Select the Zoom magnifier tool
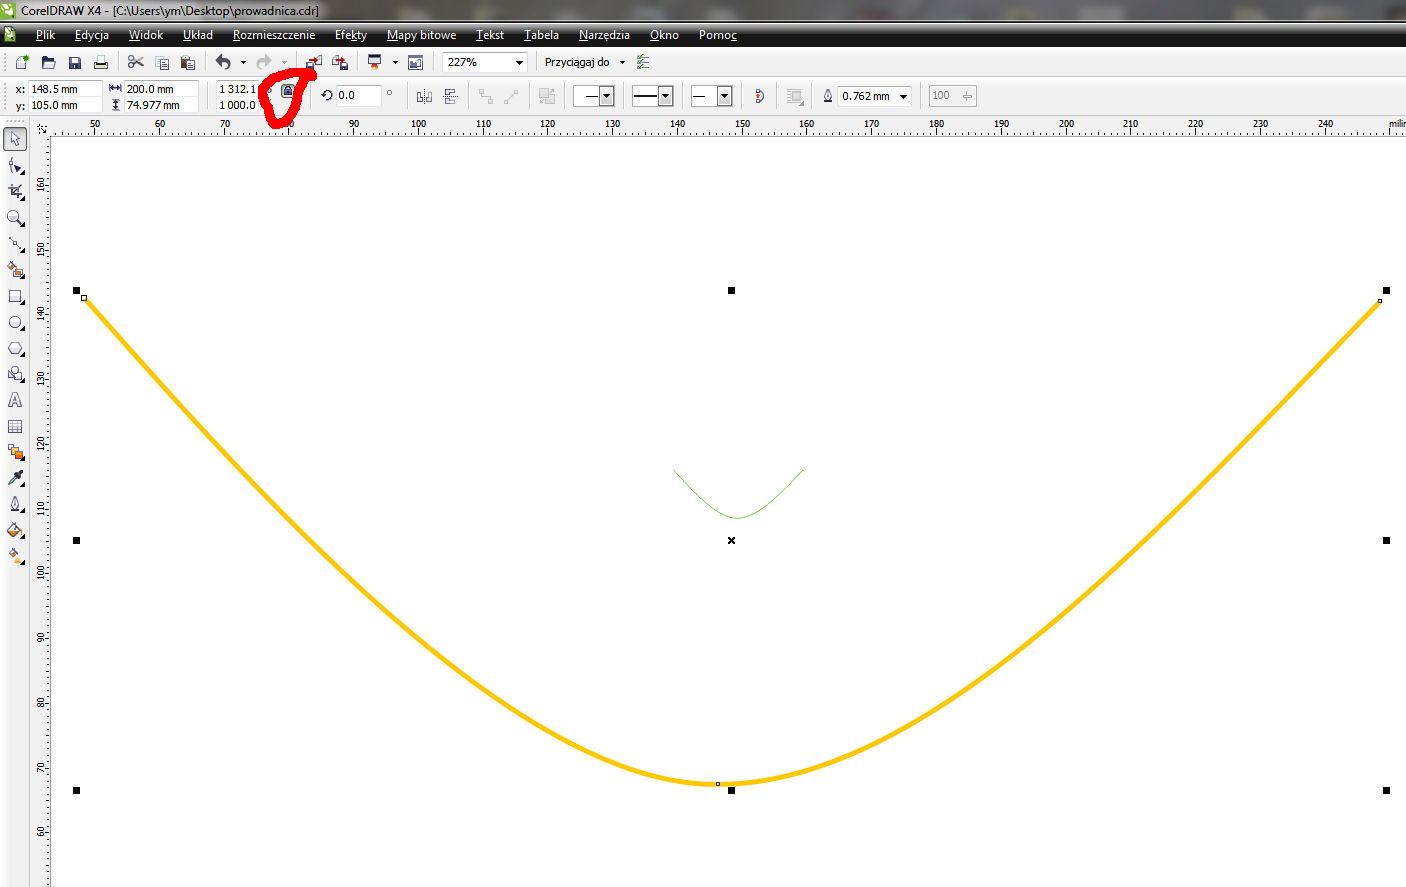This screenshot has height=887, width=1406. (15, 218)
